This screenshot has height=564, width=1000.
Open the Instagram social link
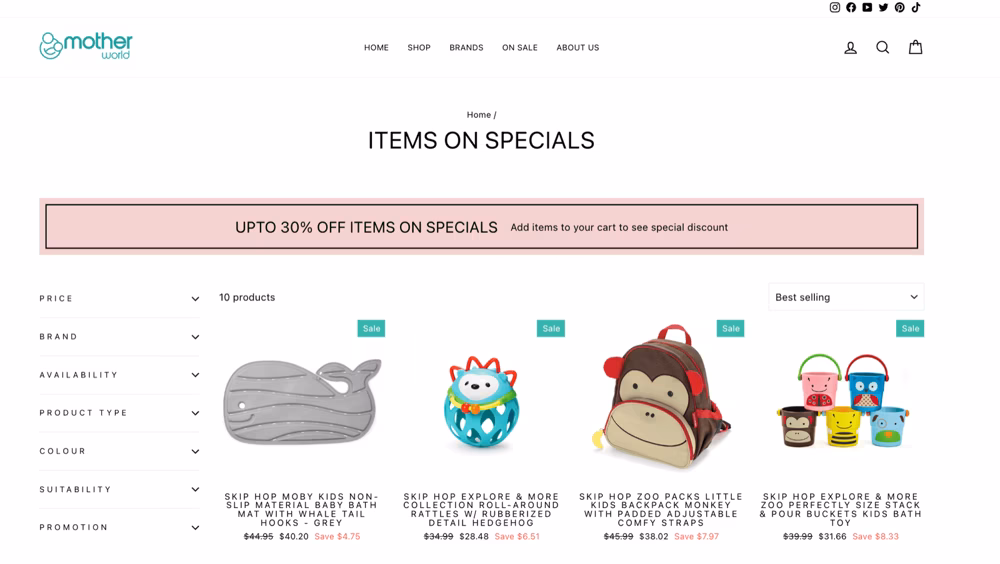(x=834, y=8)
